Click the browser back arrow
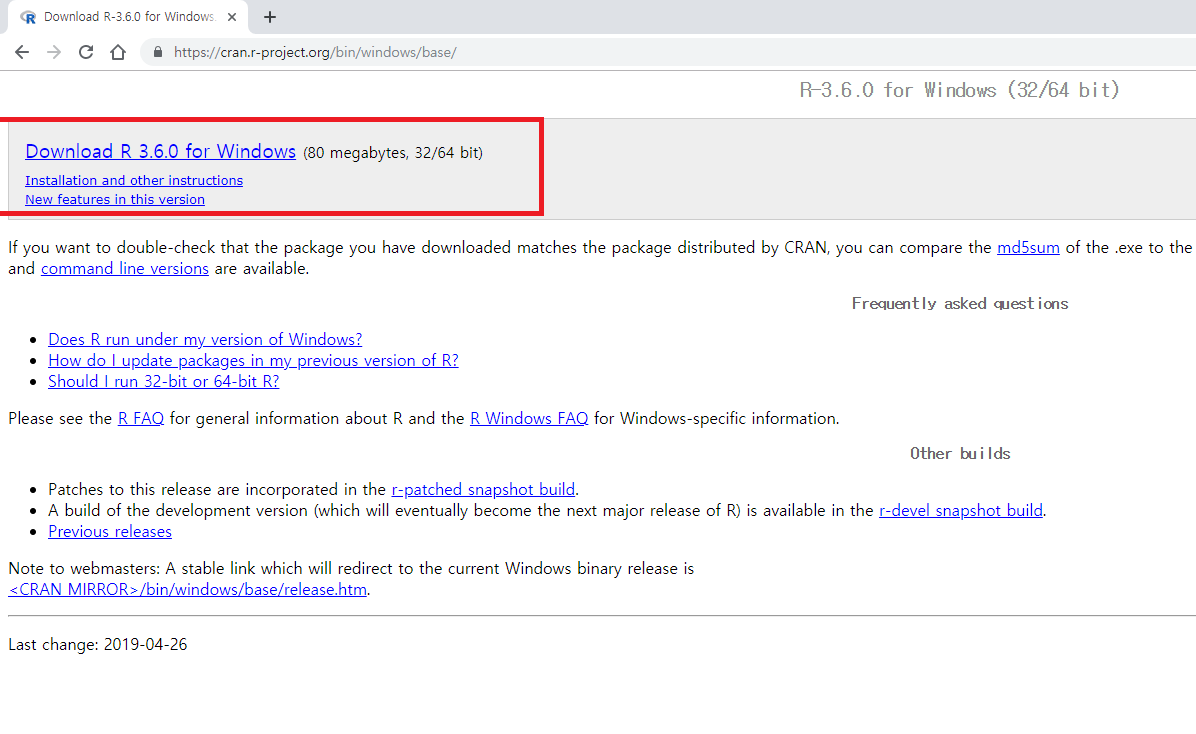 tap(22, 52)
